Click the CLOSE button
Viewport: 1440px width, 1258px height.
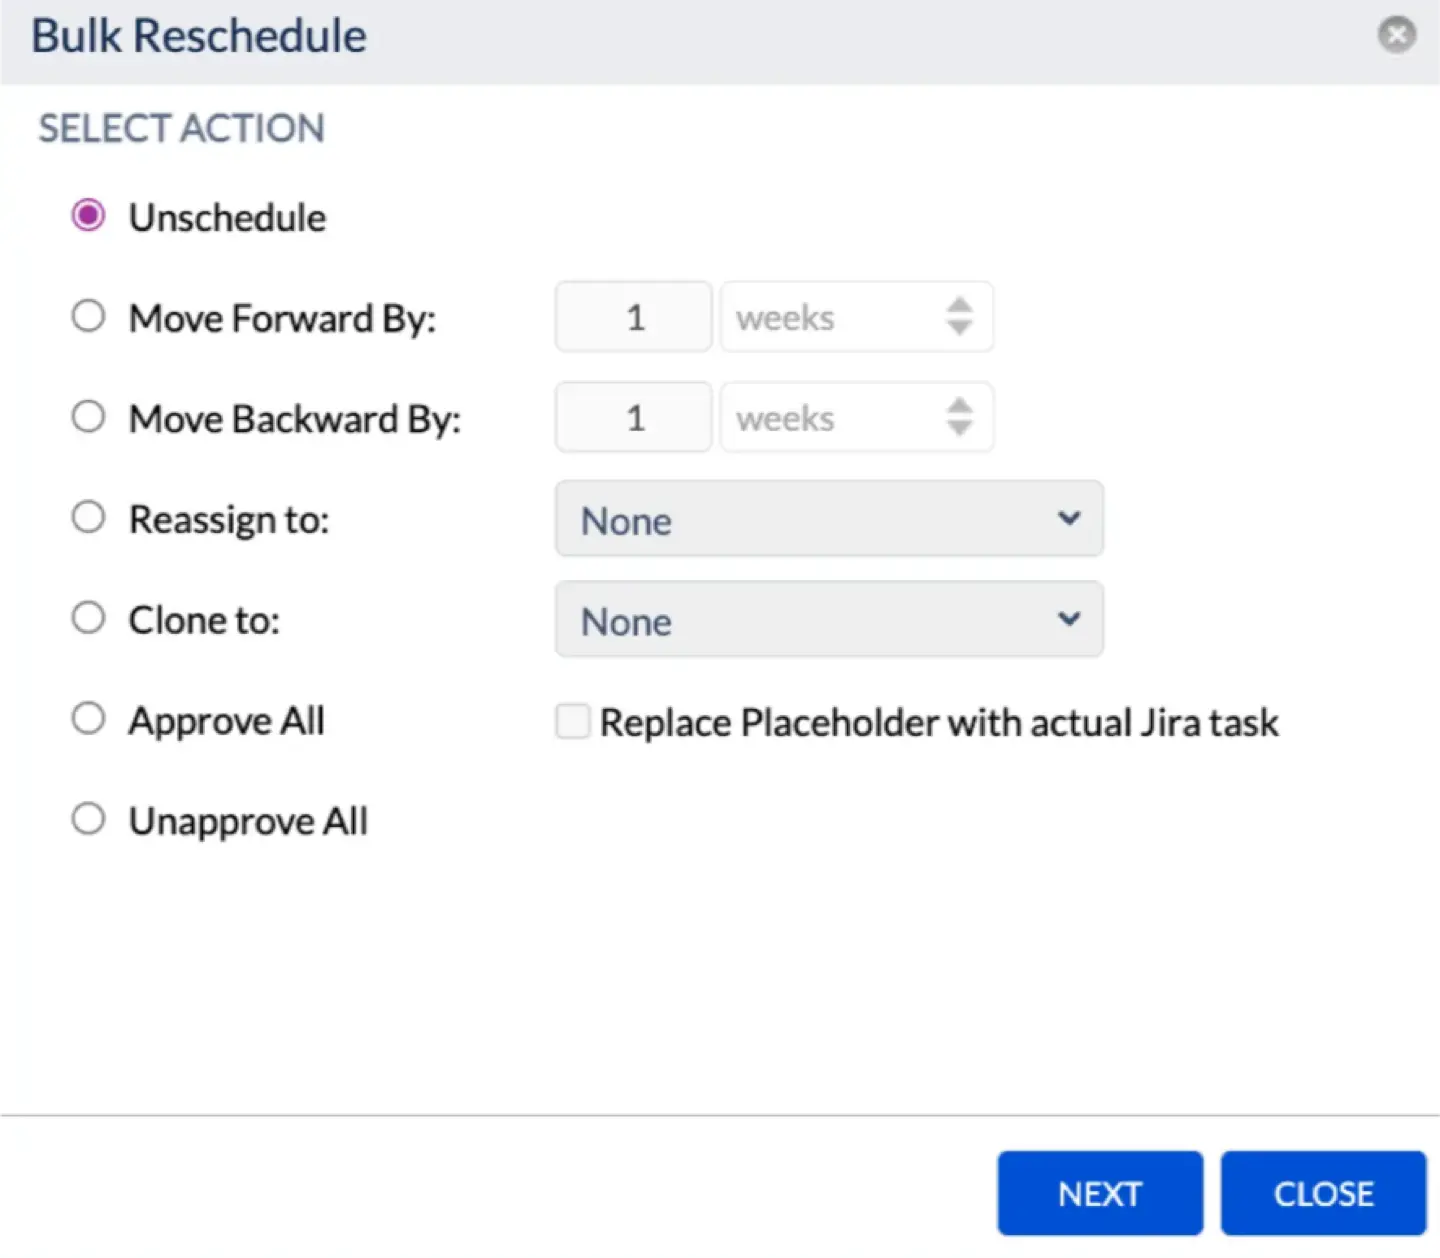1323,1193
